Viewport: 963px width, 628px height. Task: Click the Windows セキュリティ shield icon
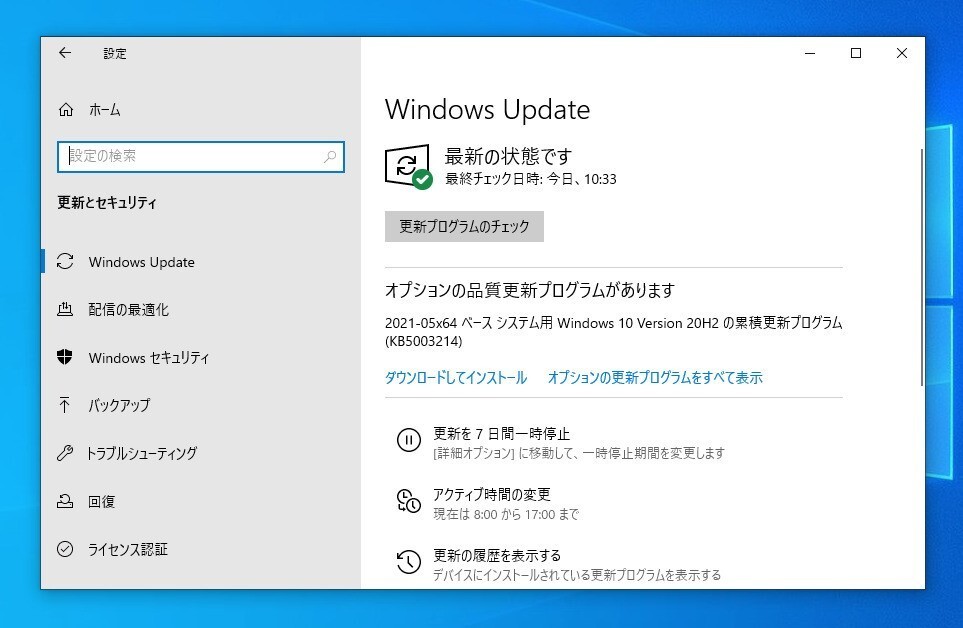click(64, 357)
